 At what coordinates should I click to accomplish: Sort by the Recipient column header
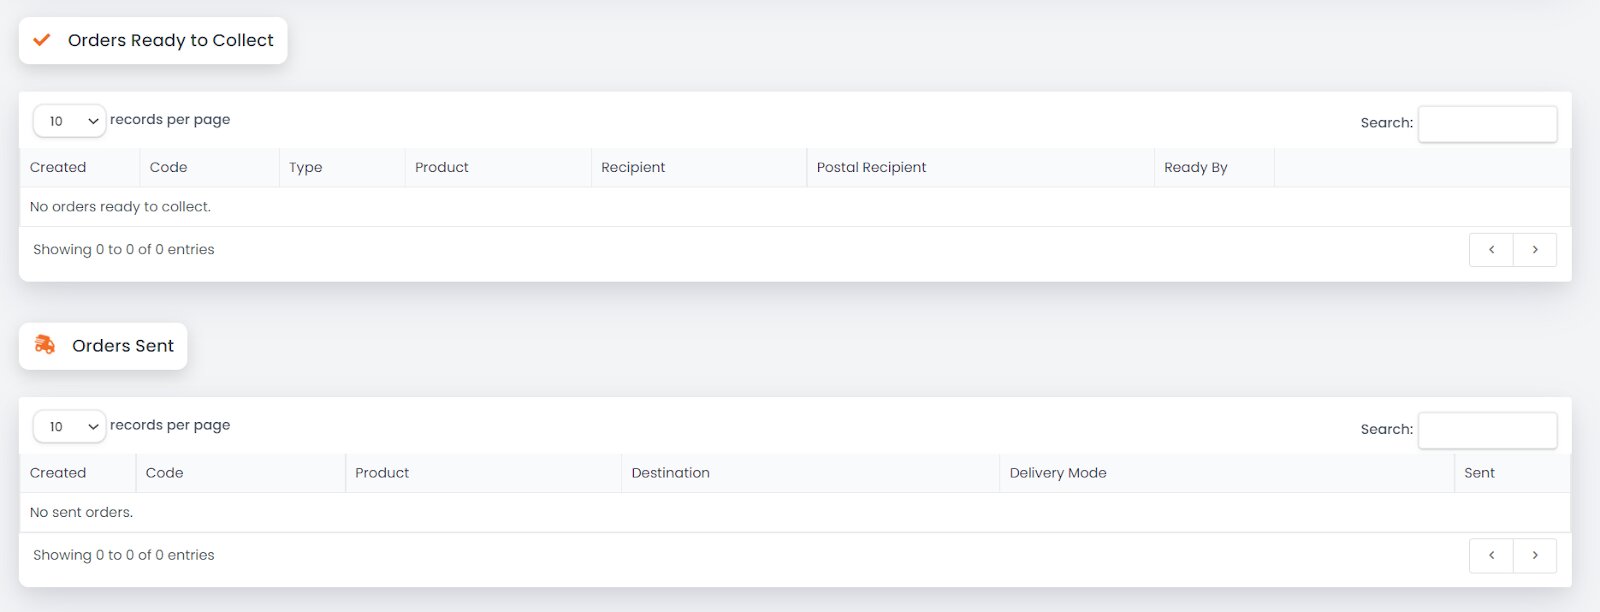[633, 168]
